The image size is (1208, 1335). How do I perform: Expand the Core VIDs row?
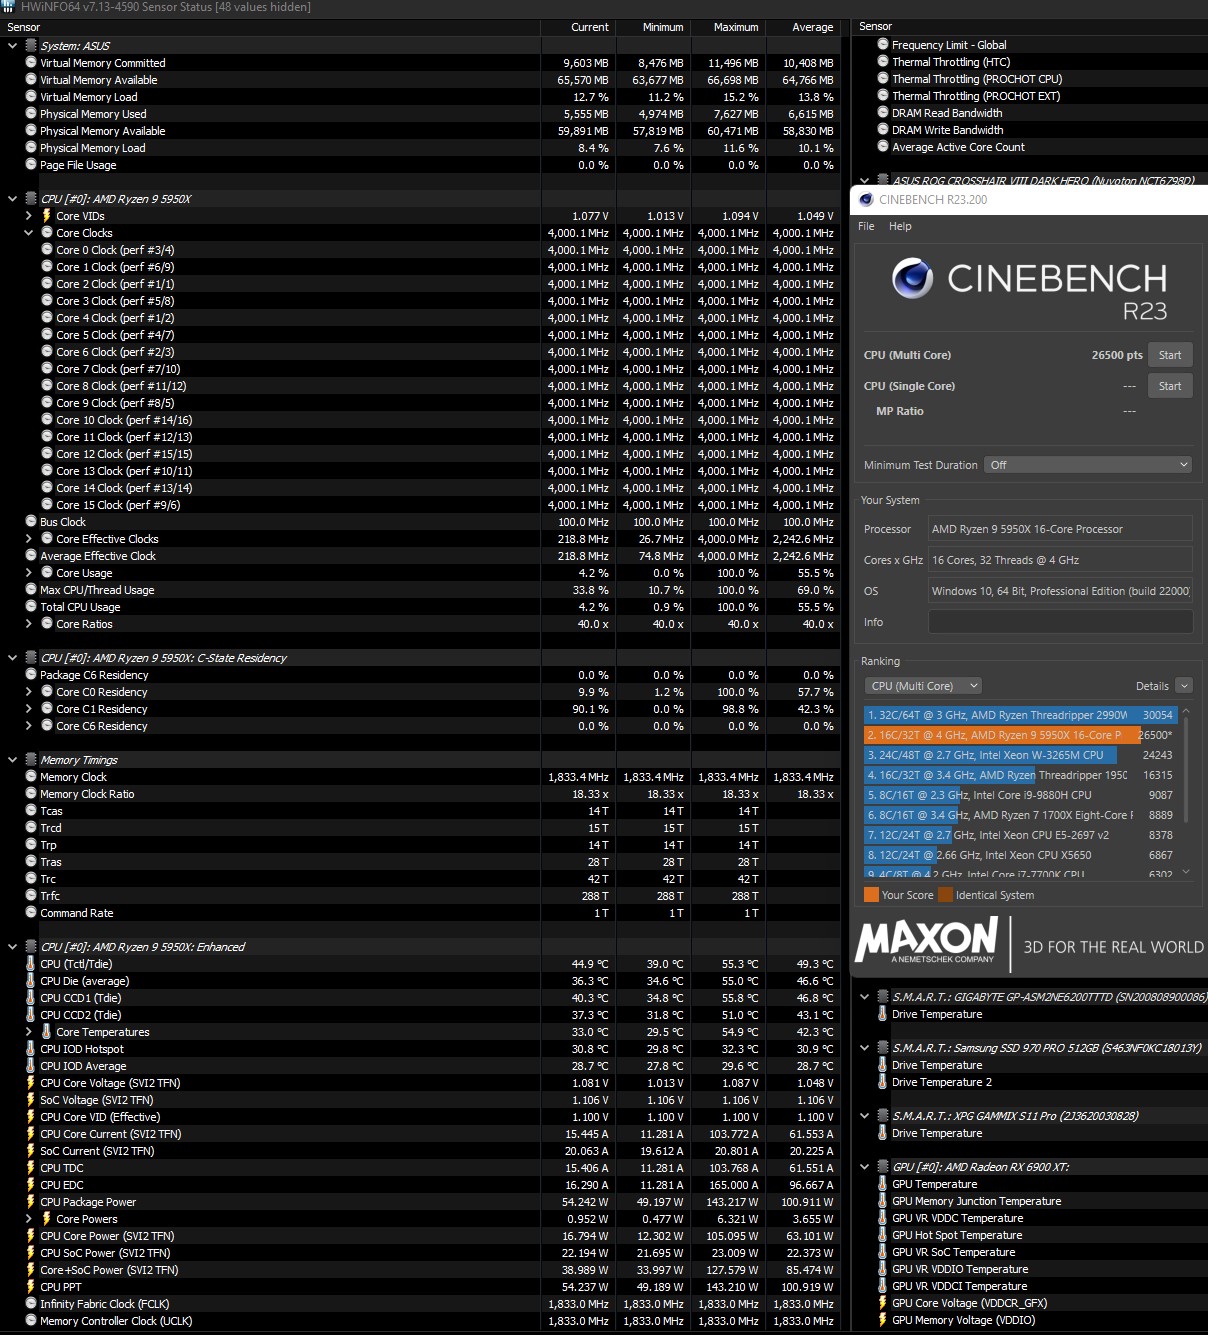28,215
